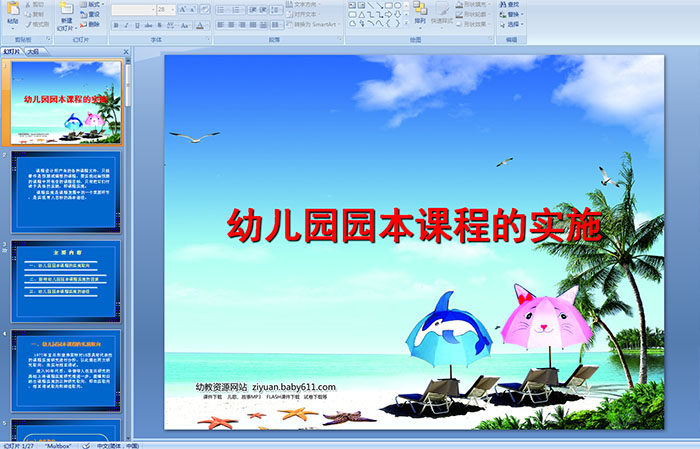Click the Cut (剪切) scissors icon
This screenshot has width=700, height=449.
click(x=28, y=4)
